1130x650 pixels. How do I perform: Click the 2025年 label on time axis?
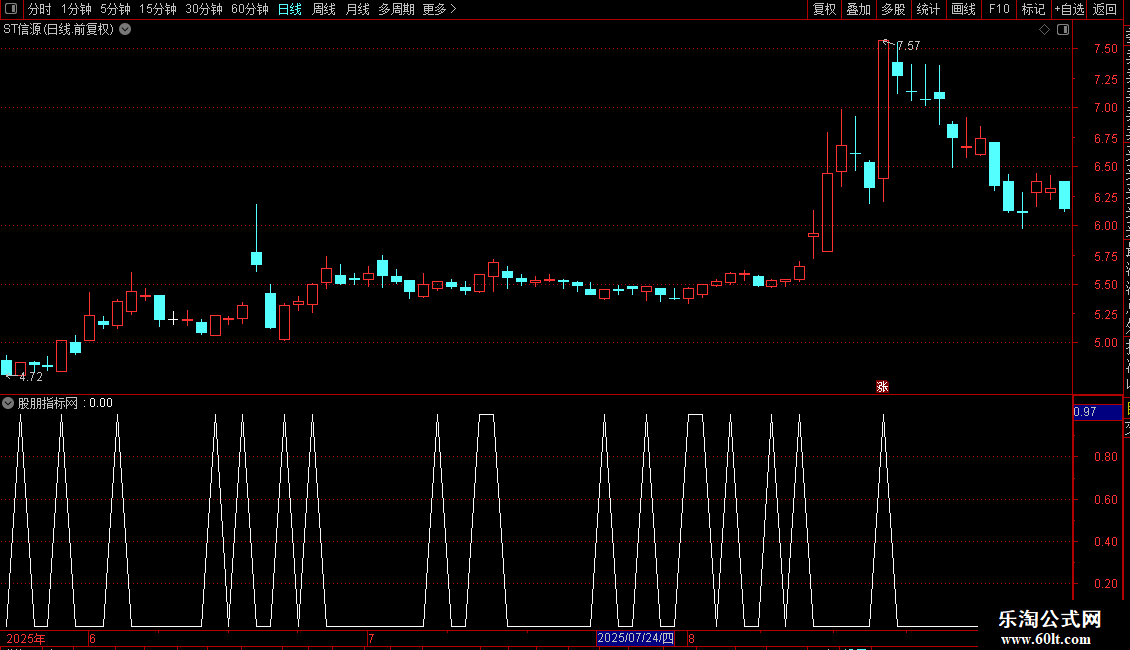tap(26, 638)
